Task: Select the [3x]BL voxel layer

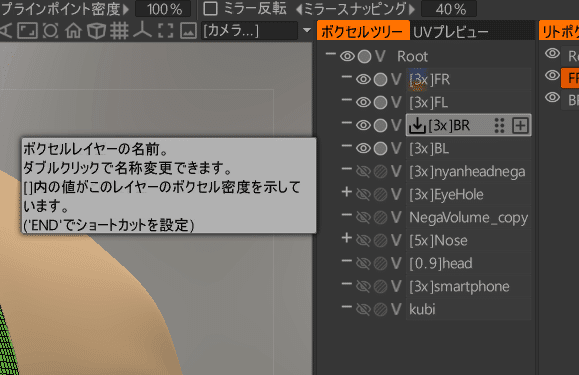Action: point(468,148)
